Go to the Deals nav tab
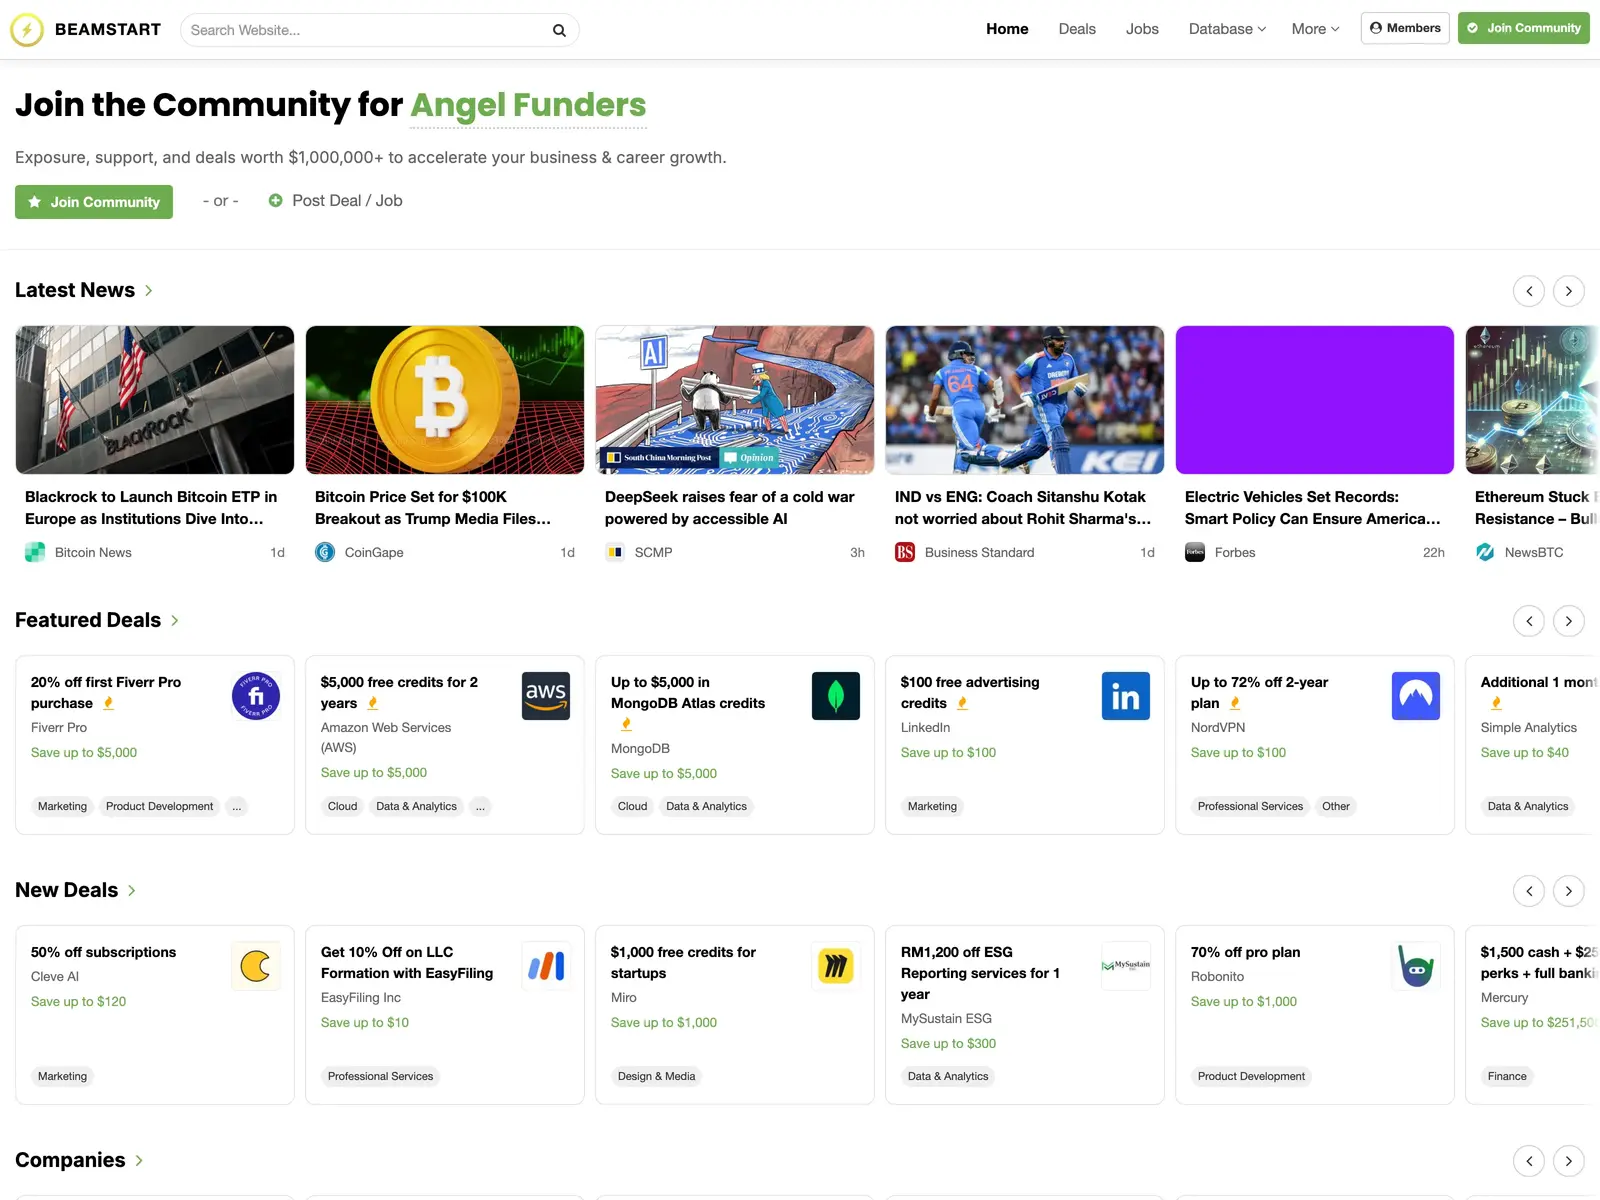Viewport: 1600px width, 1200px height. pos(1077,29)
